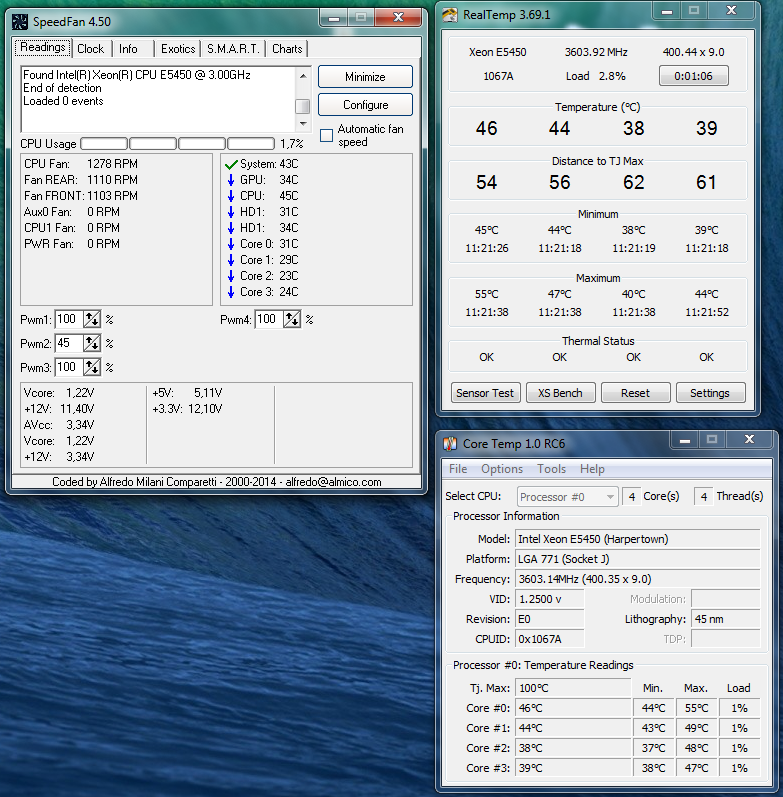
Task: Adjust the Pwm4 spinner arrows
Action: (x=292, y=319)
